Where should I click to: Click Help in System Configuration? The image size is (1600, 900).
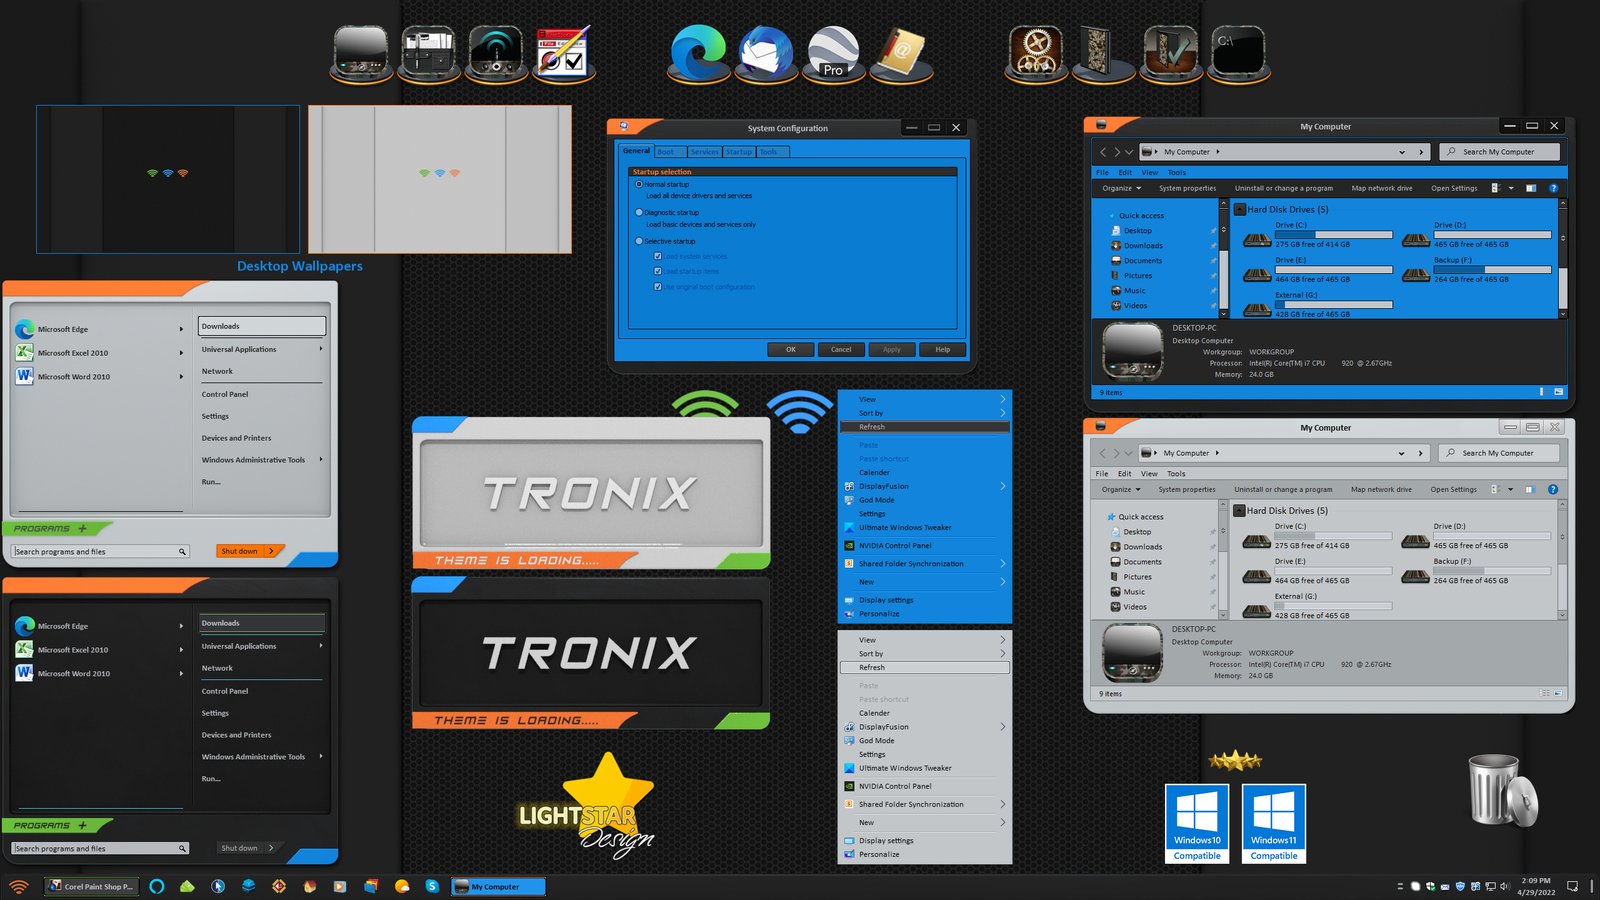[x=942, y=349]
